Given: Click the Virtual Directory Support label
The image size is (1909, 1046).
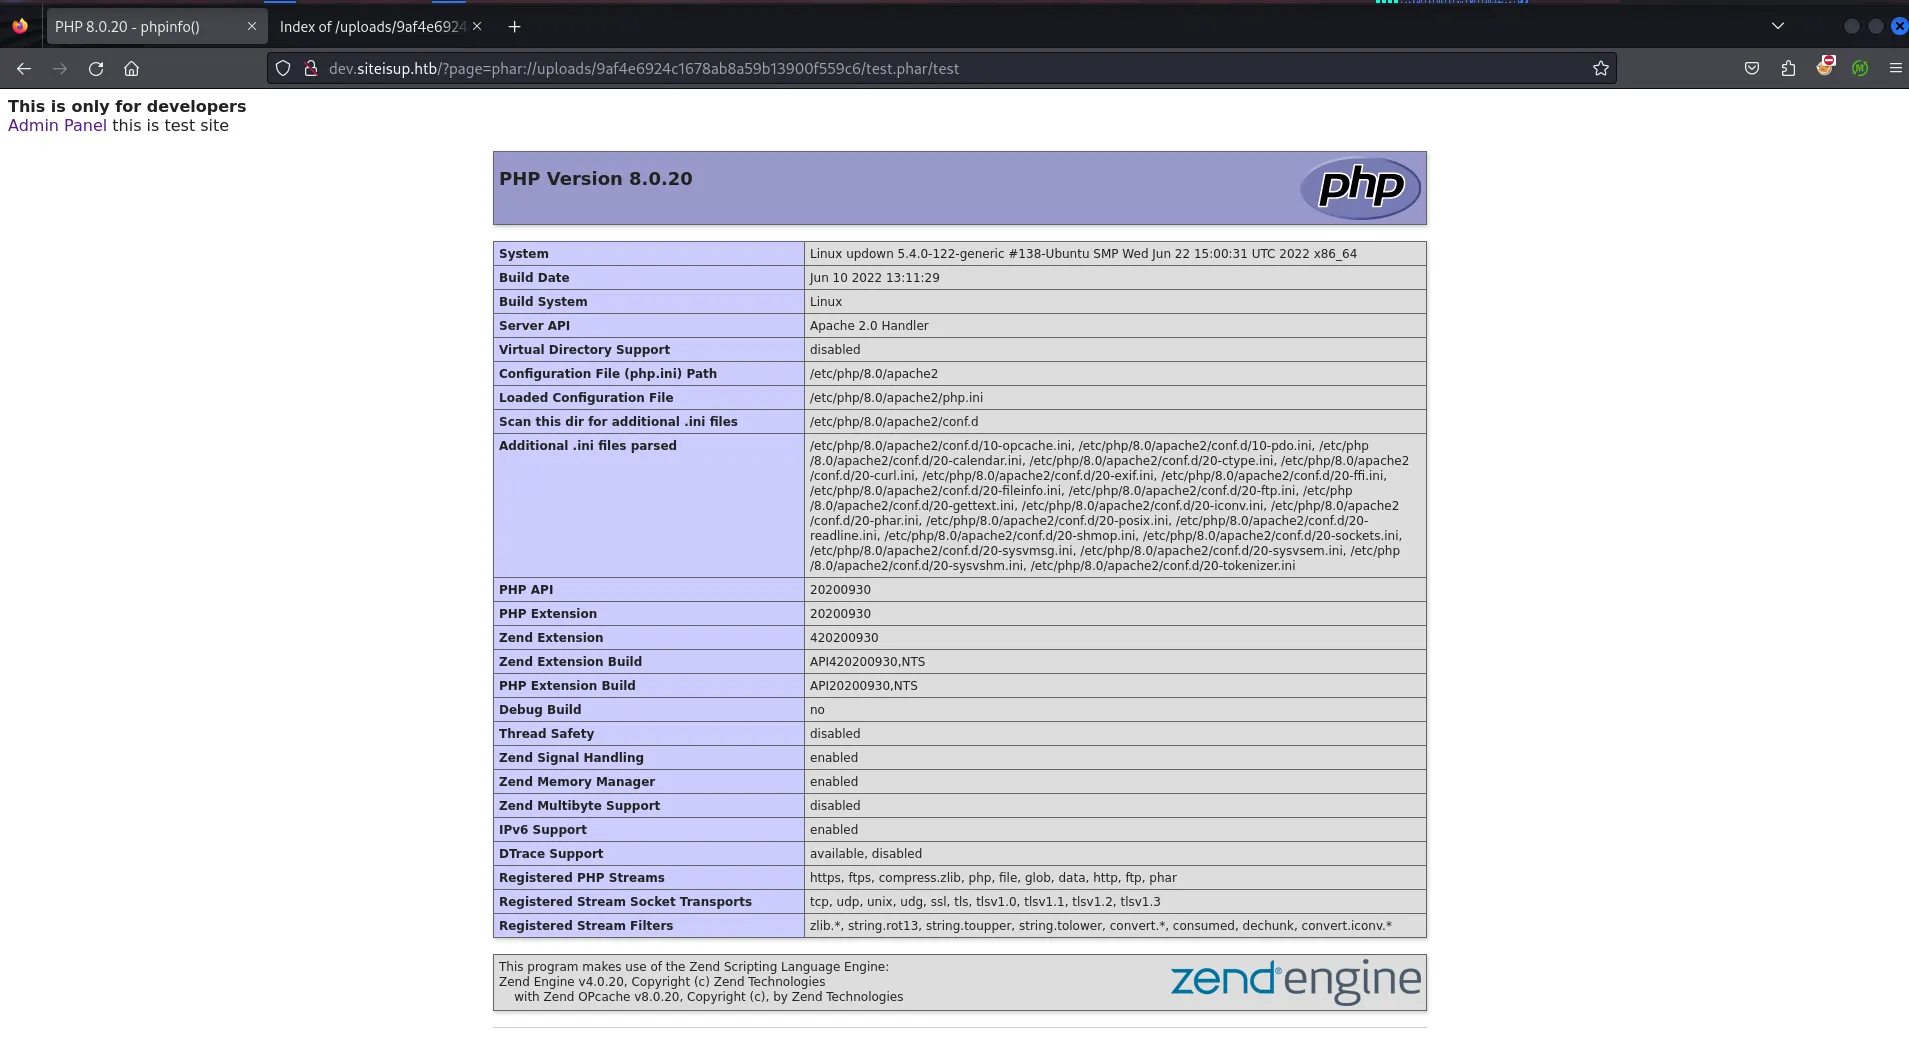Looking at the screenshot, I should point(584,350).
